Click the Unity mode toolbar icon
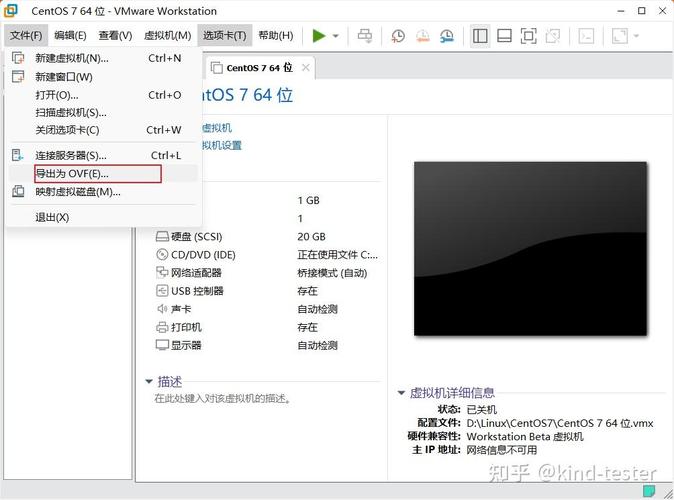This screenshot has width=674, height=500. (553, 36)
